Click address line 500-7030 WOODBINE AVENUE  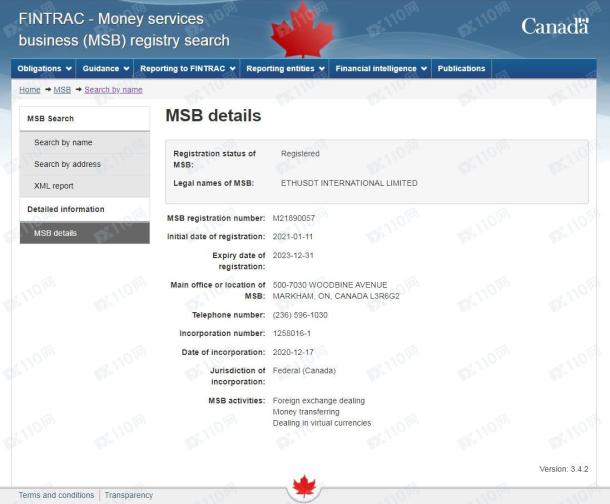pyautogui.click(x=330, y=285)
